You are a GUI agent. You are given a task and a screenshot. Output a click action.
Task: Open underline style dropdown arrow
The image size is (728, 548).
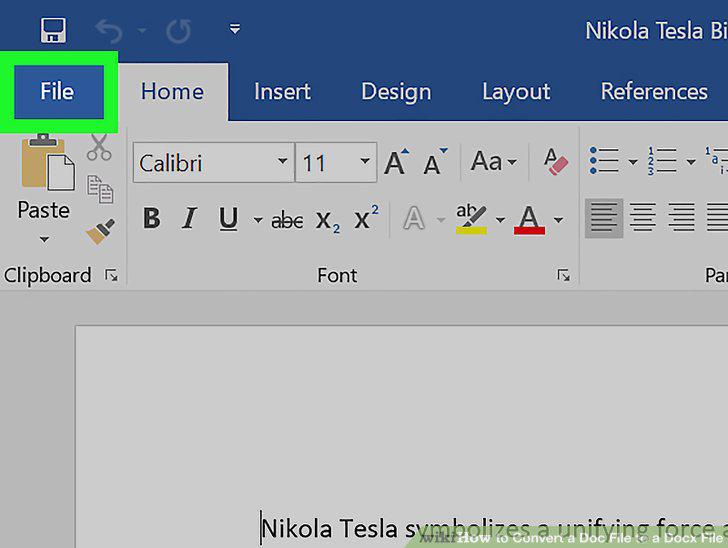[x=258, y=220]
